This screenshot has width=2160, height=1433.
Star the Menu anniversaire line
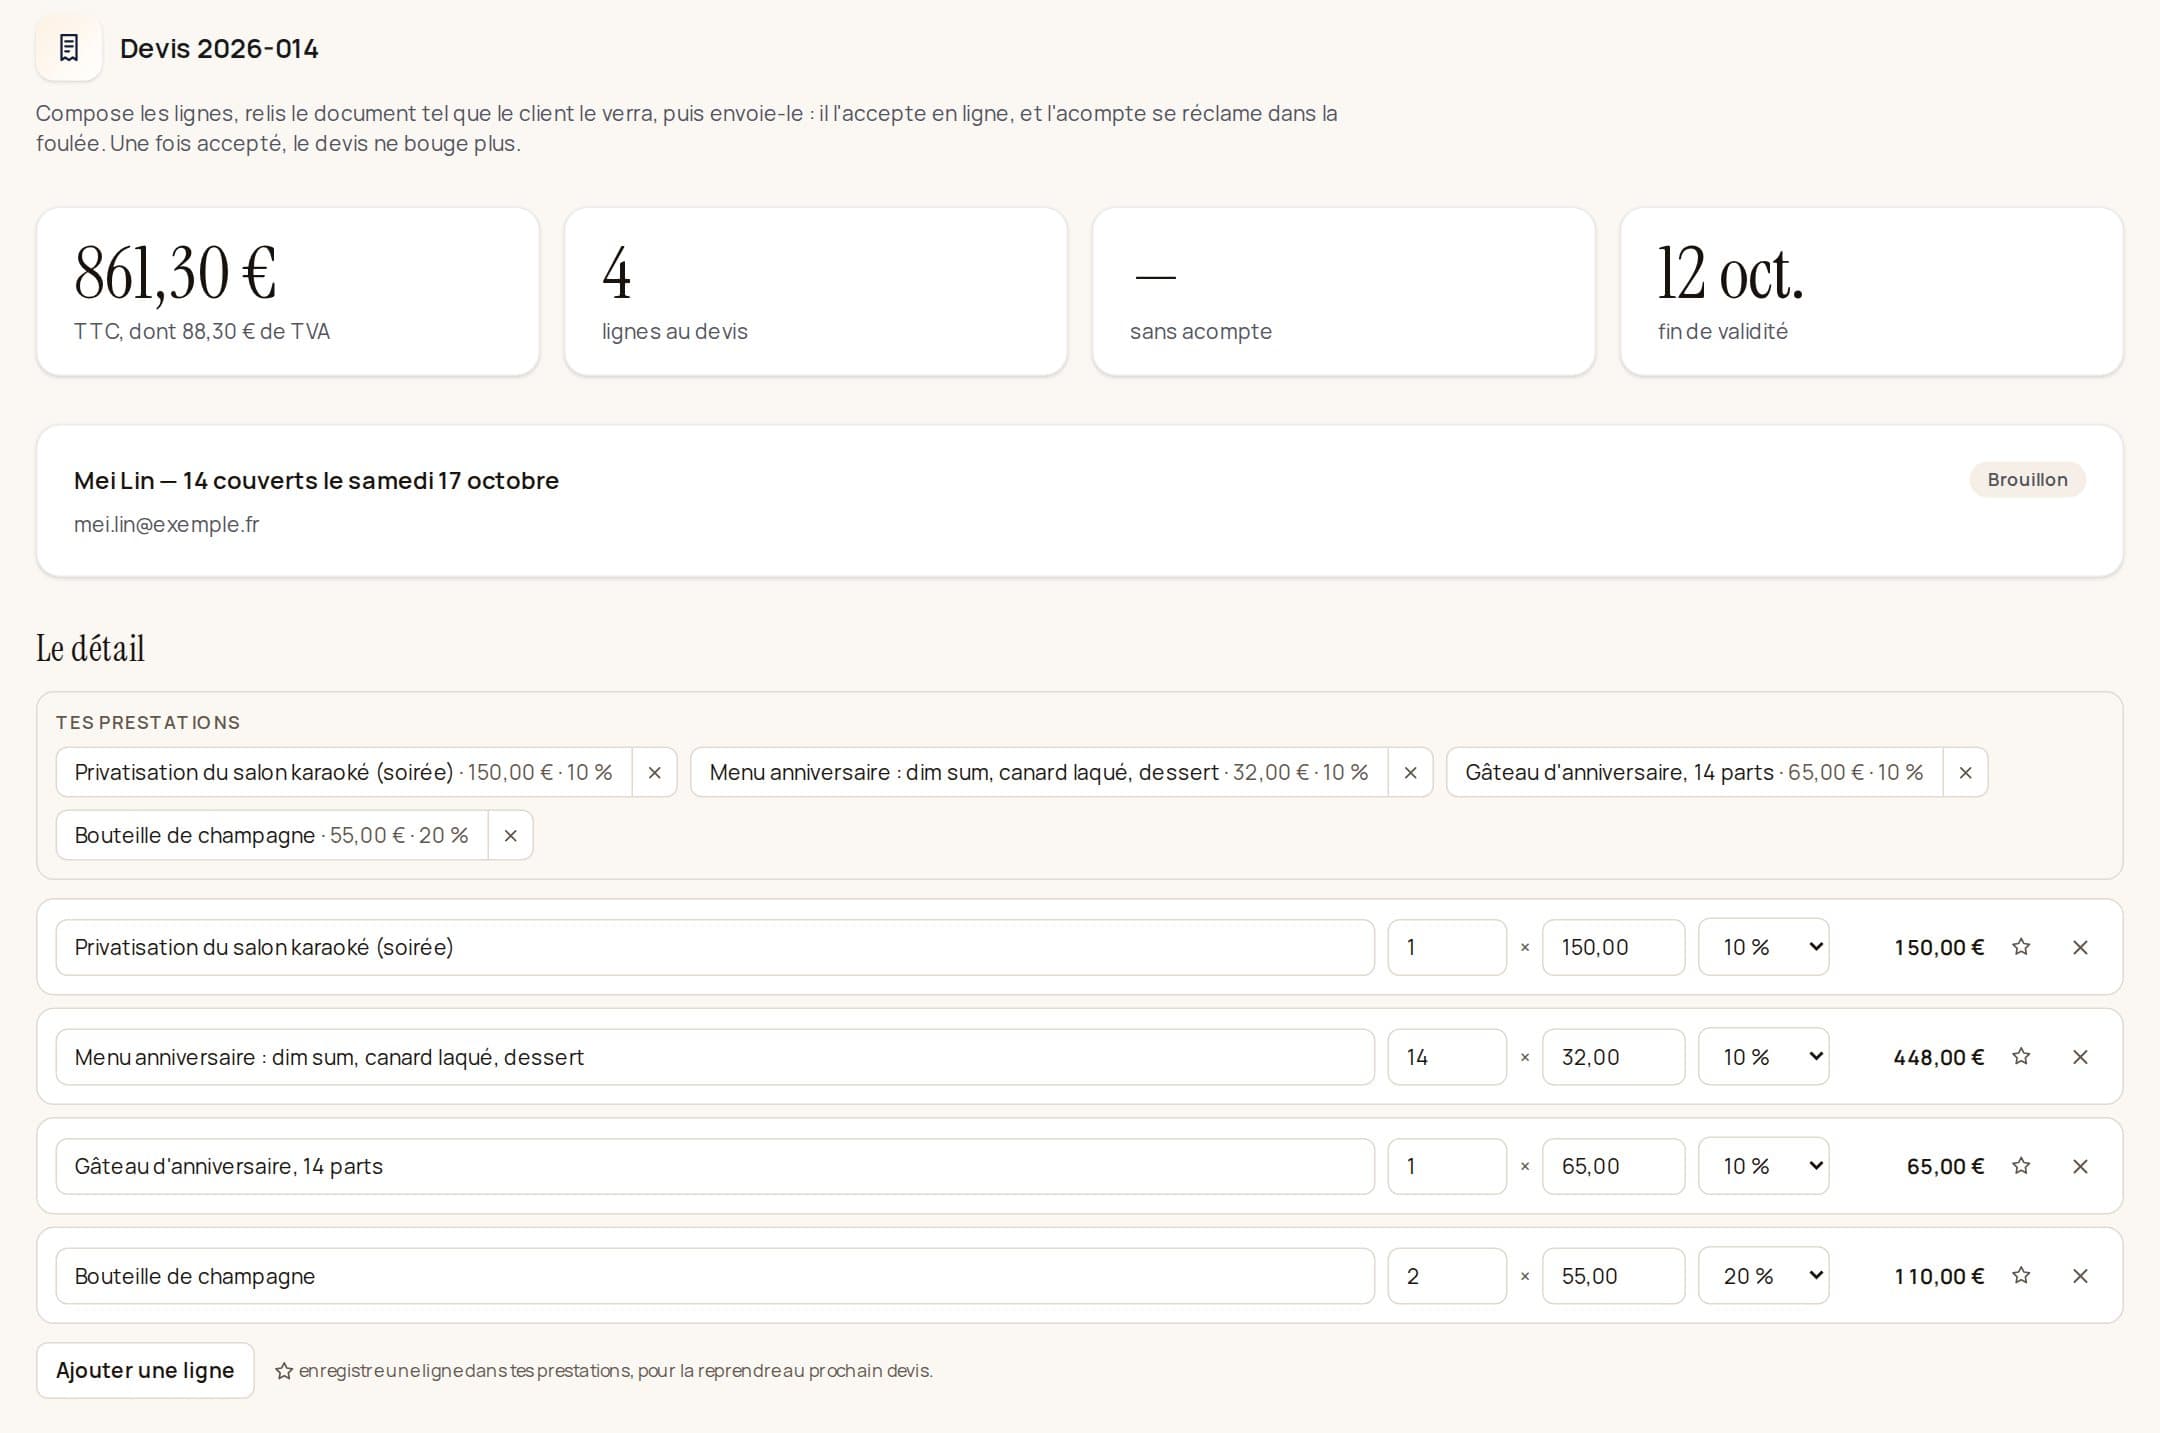[x=2021, y=1056]
